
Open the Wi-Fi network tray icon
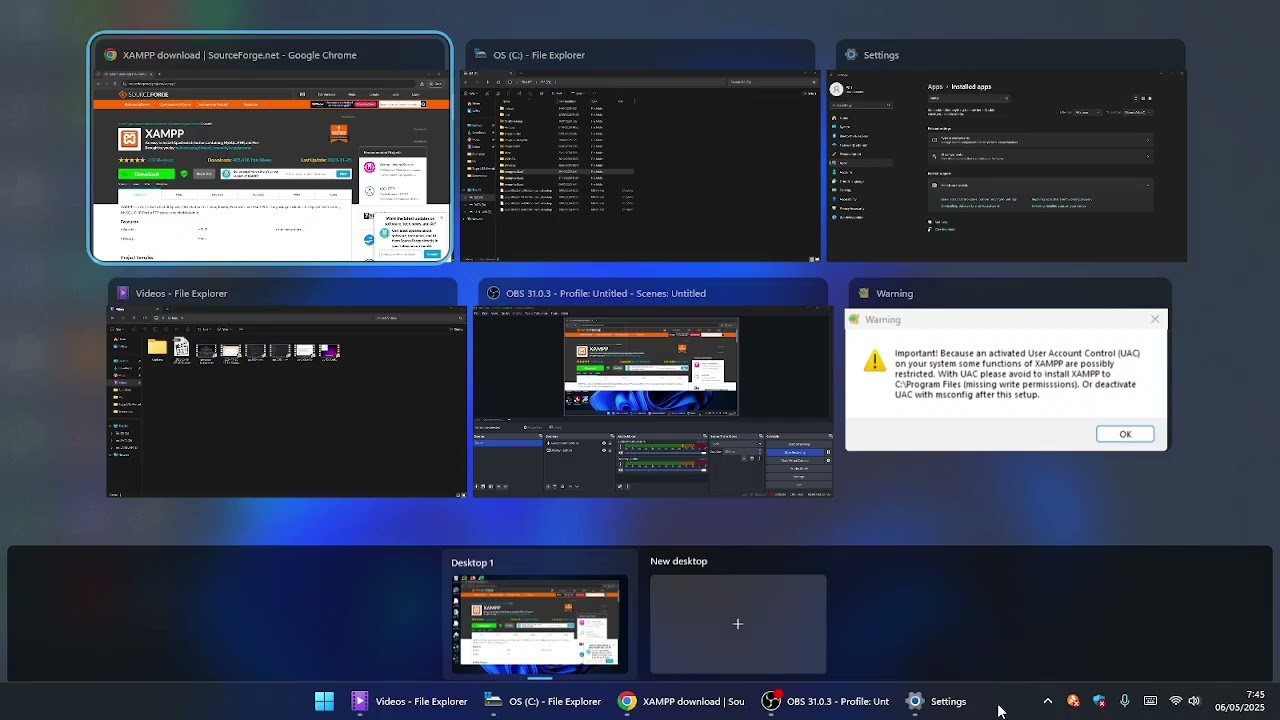pos(1176,701)
